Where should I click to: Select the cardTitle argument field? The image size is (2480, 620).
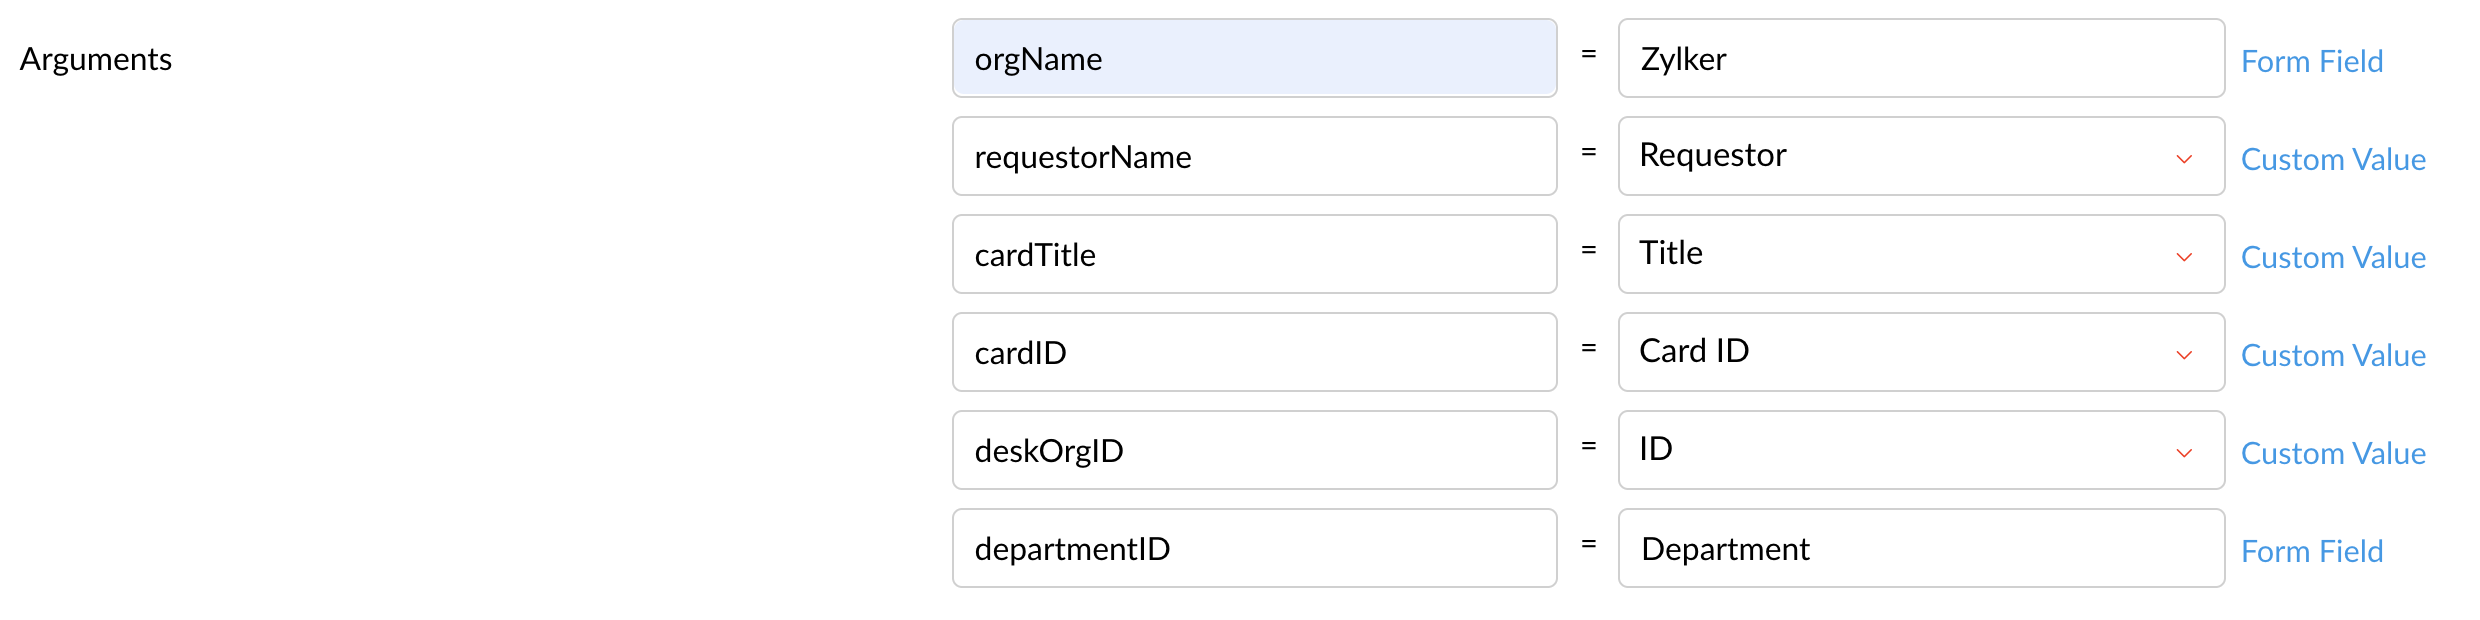1254,254
